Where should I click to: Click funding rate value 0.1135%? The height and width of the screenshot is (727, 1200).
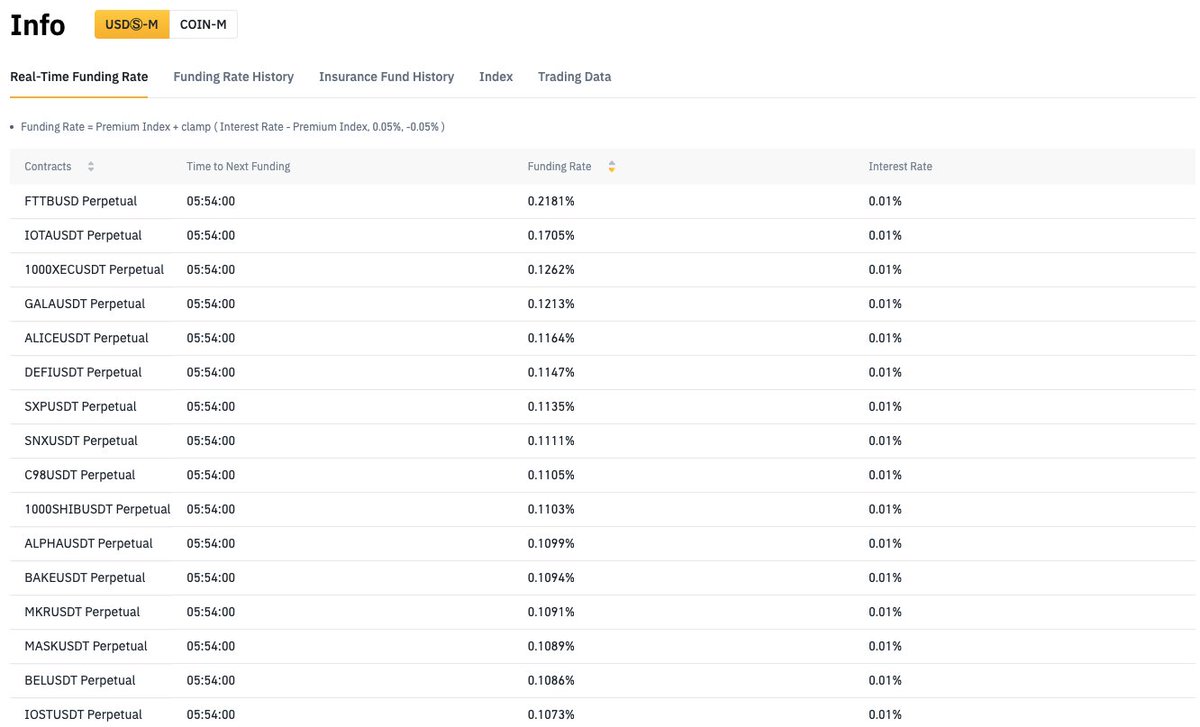coord(551,406)
